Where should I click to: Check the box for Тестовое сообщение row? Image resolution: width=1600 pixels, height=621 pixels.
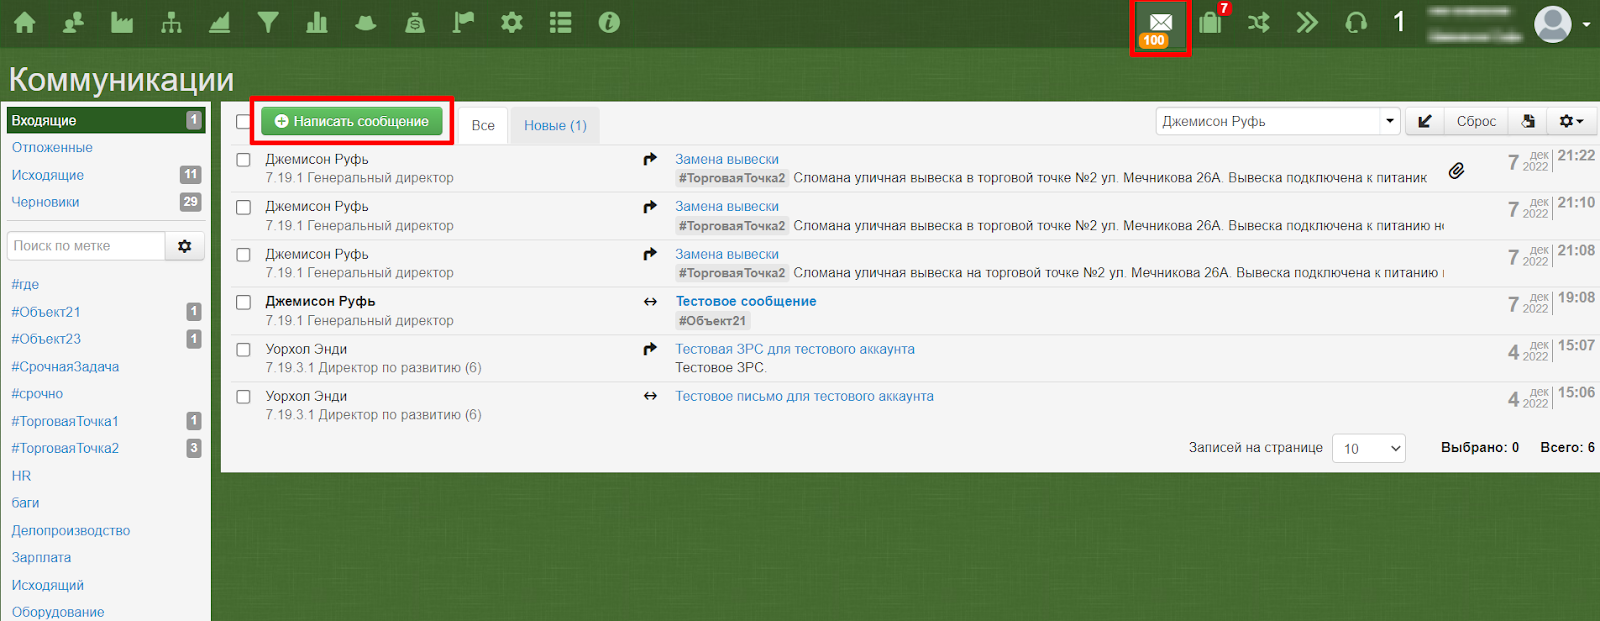point(243,302)
